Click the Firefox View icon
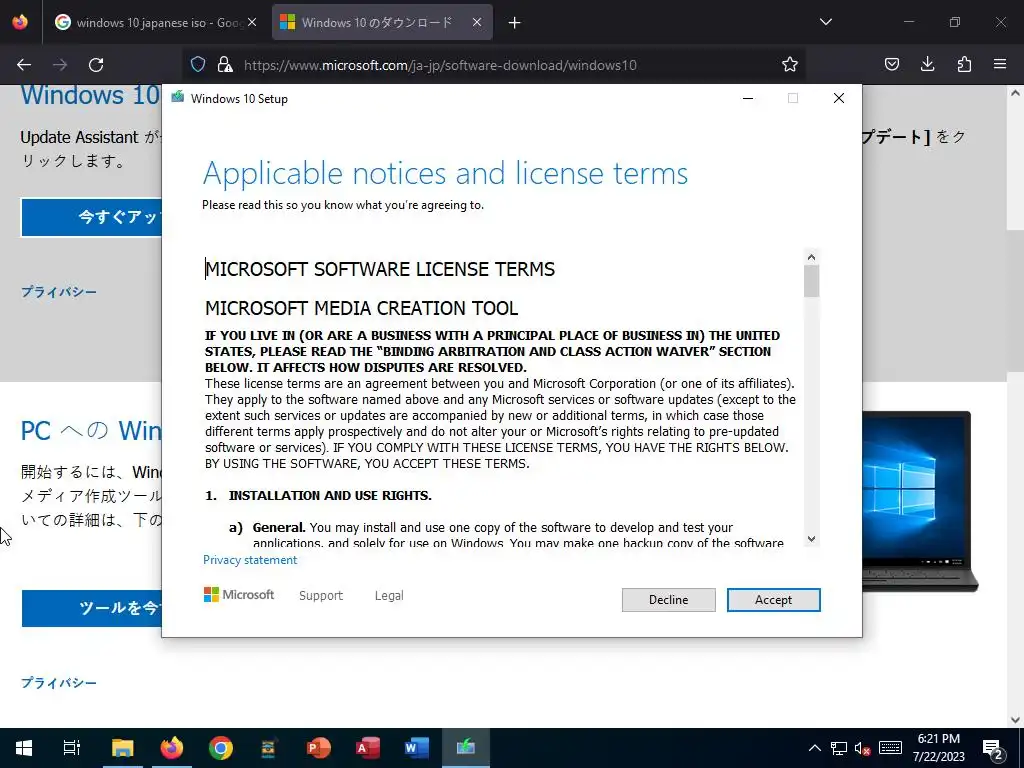The image size is (1024, 768). tap(20, 22)
